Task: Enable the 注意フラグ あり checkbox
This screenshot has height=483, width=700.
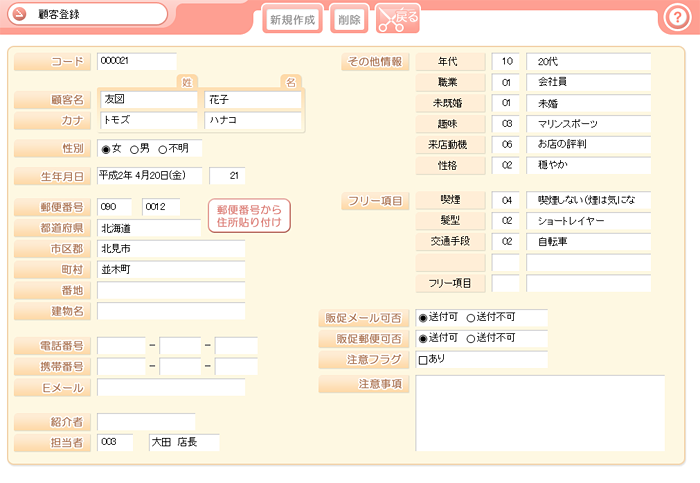Action: pos(422,360)
